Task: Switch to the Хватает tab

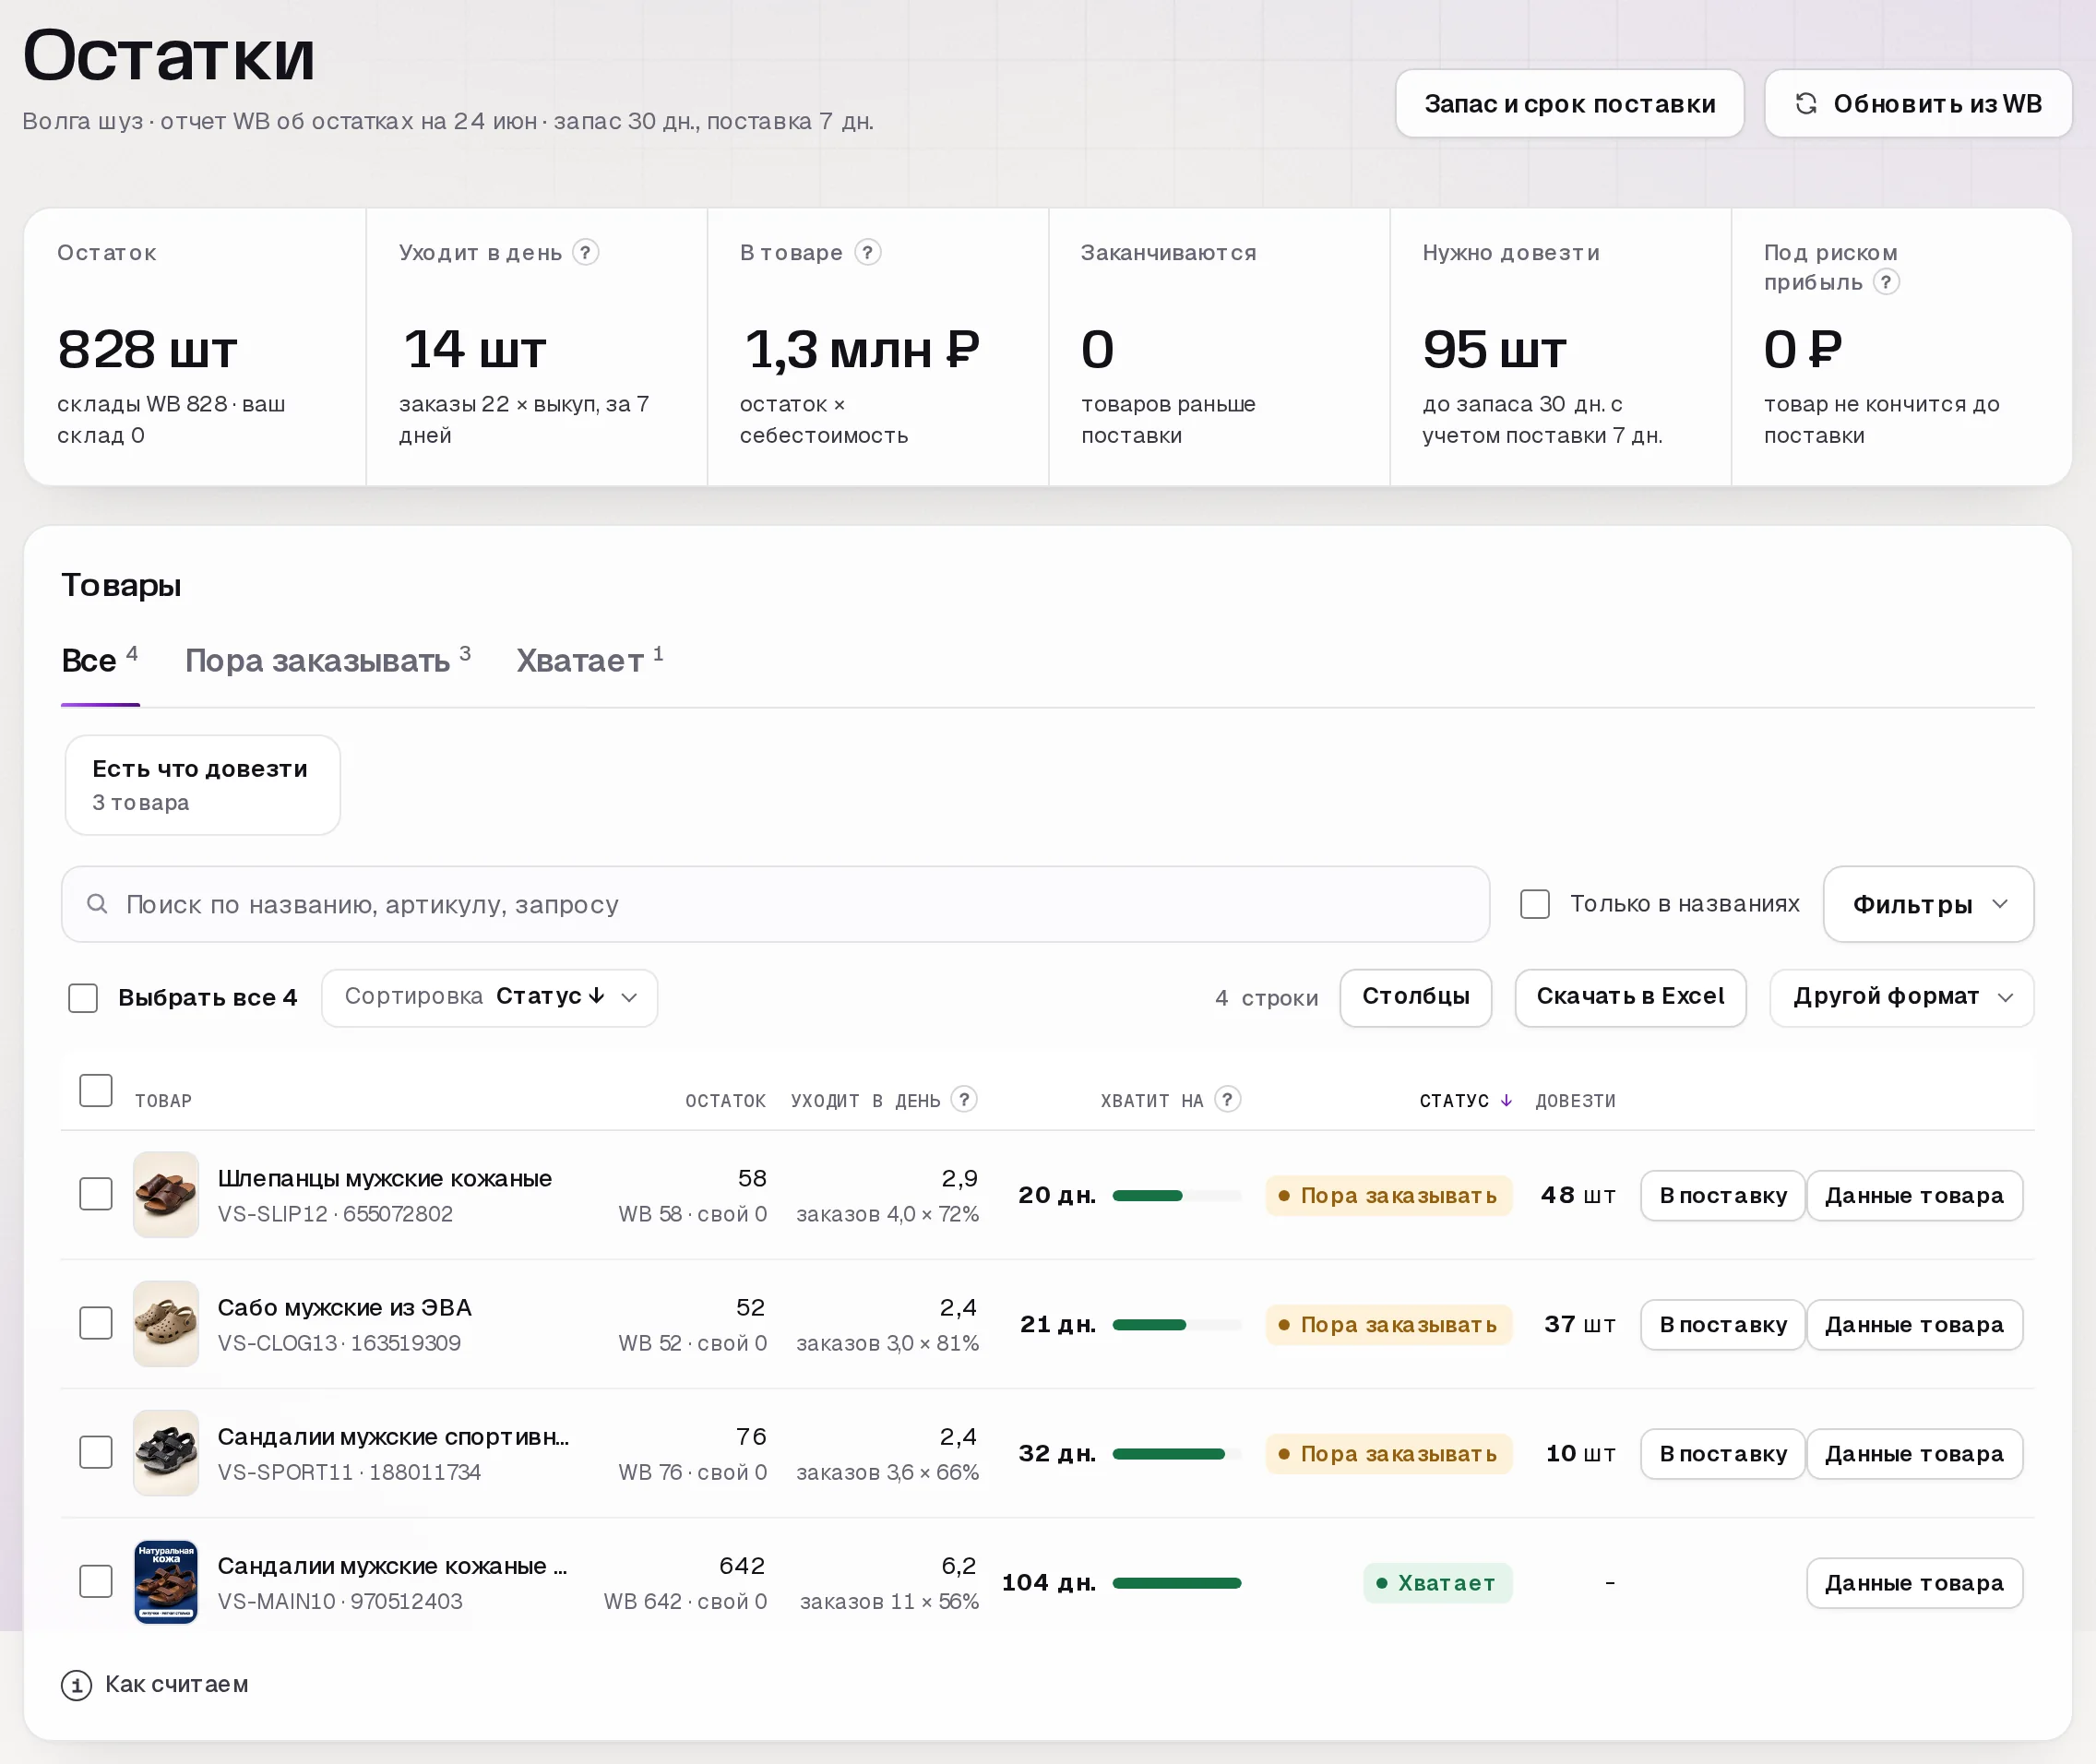Action: coord(590,661)
